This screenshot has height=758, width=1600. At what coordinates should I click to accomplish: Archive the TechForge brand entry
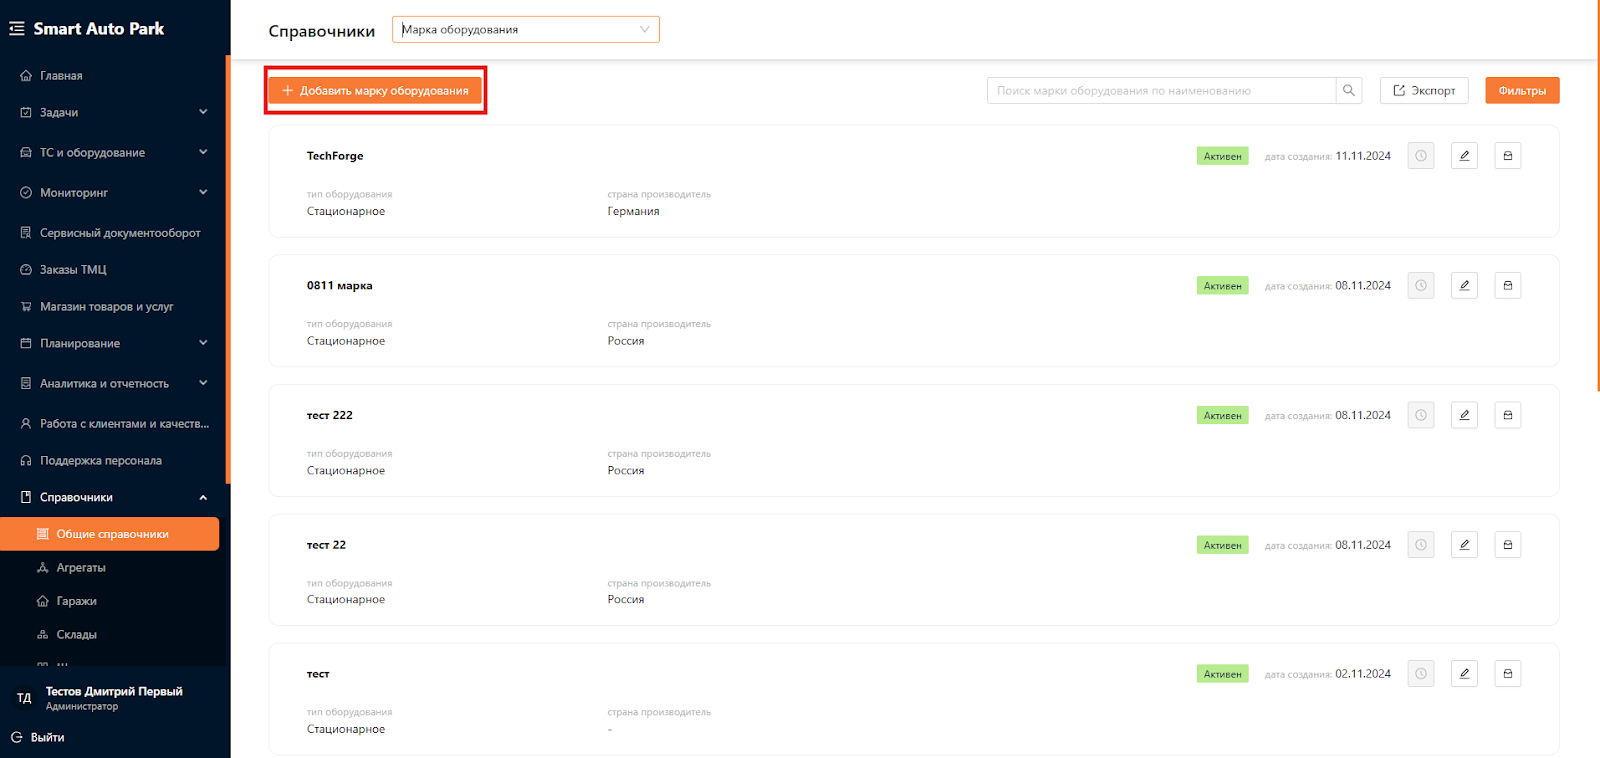click(x=1508, y=156)
